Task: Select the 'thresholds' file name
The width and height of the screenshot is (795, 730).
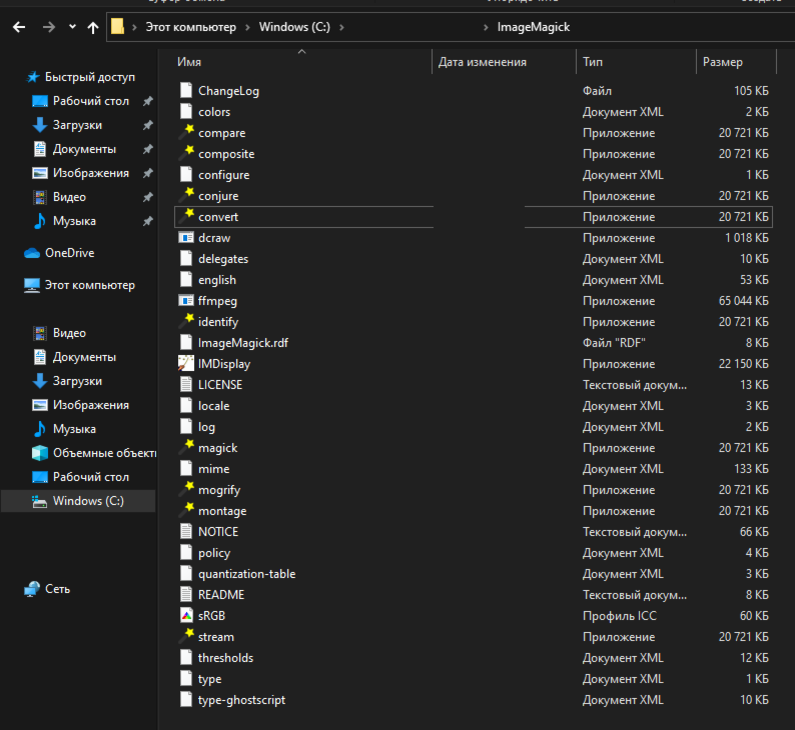Action: pyautogui.click(x=225, y=658)
